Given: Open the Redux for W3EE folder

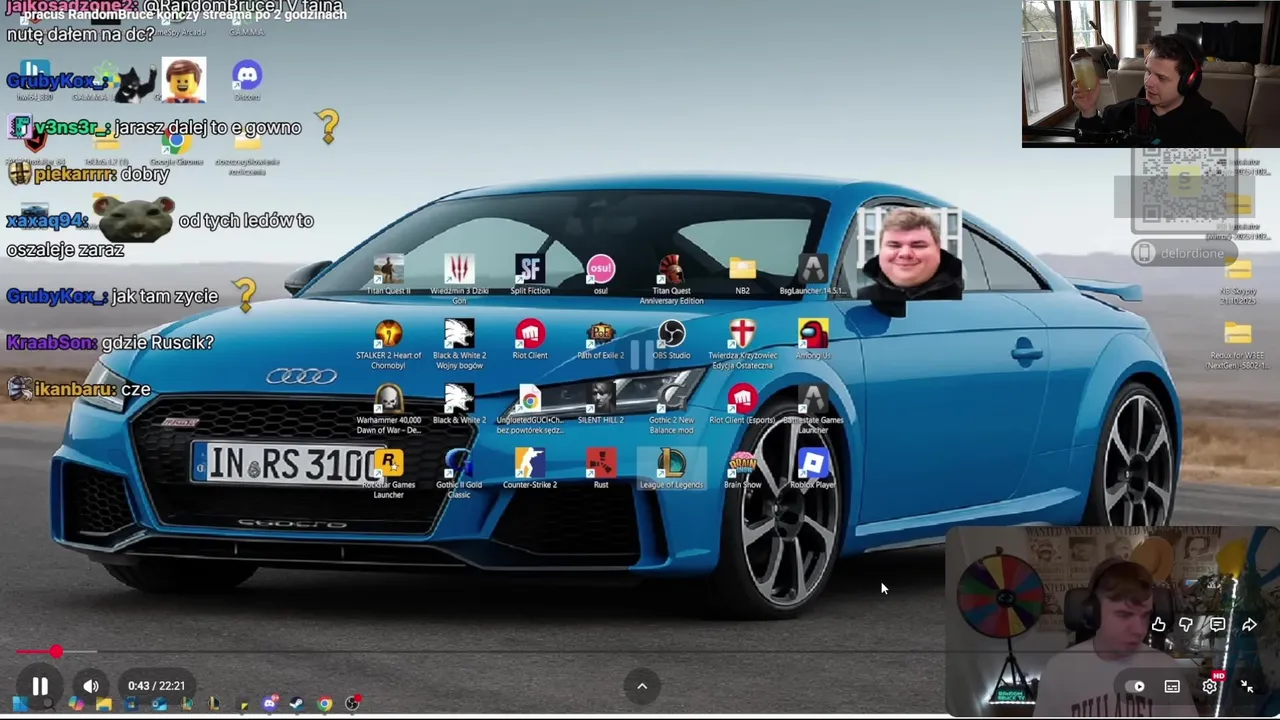Looking at the screenshot, I should pyautogui.click(x=1238, y=345).
